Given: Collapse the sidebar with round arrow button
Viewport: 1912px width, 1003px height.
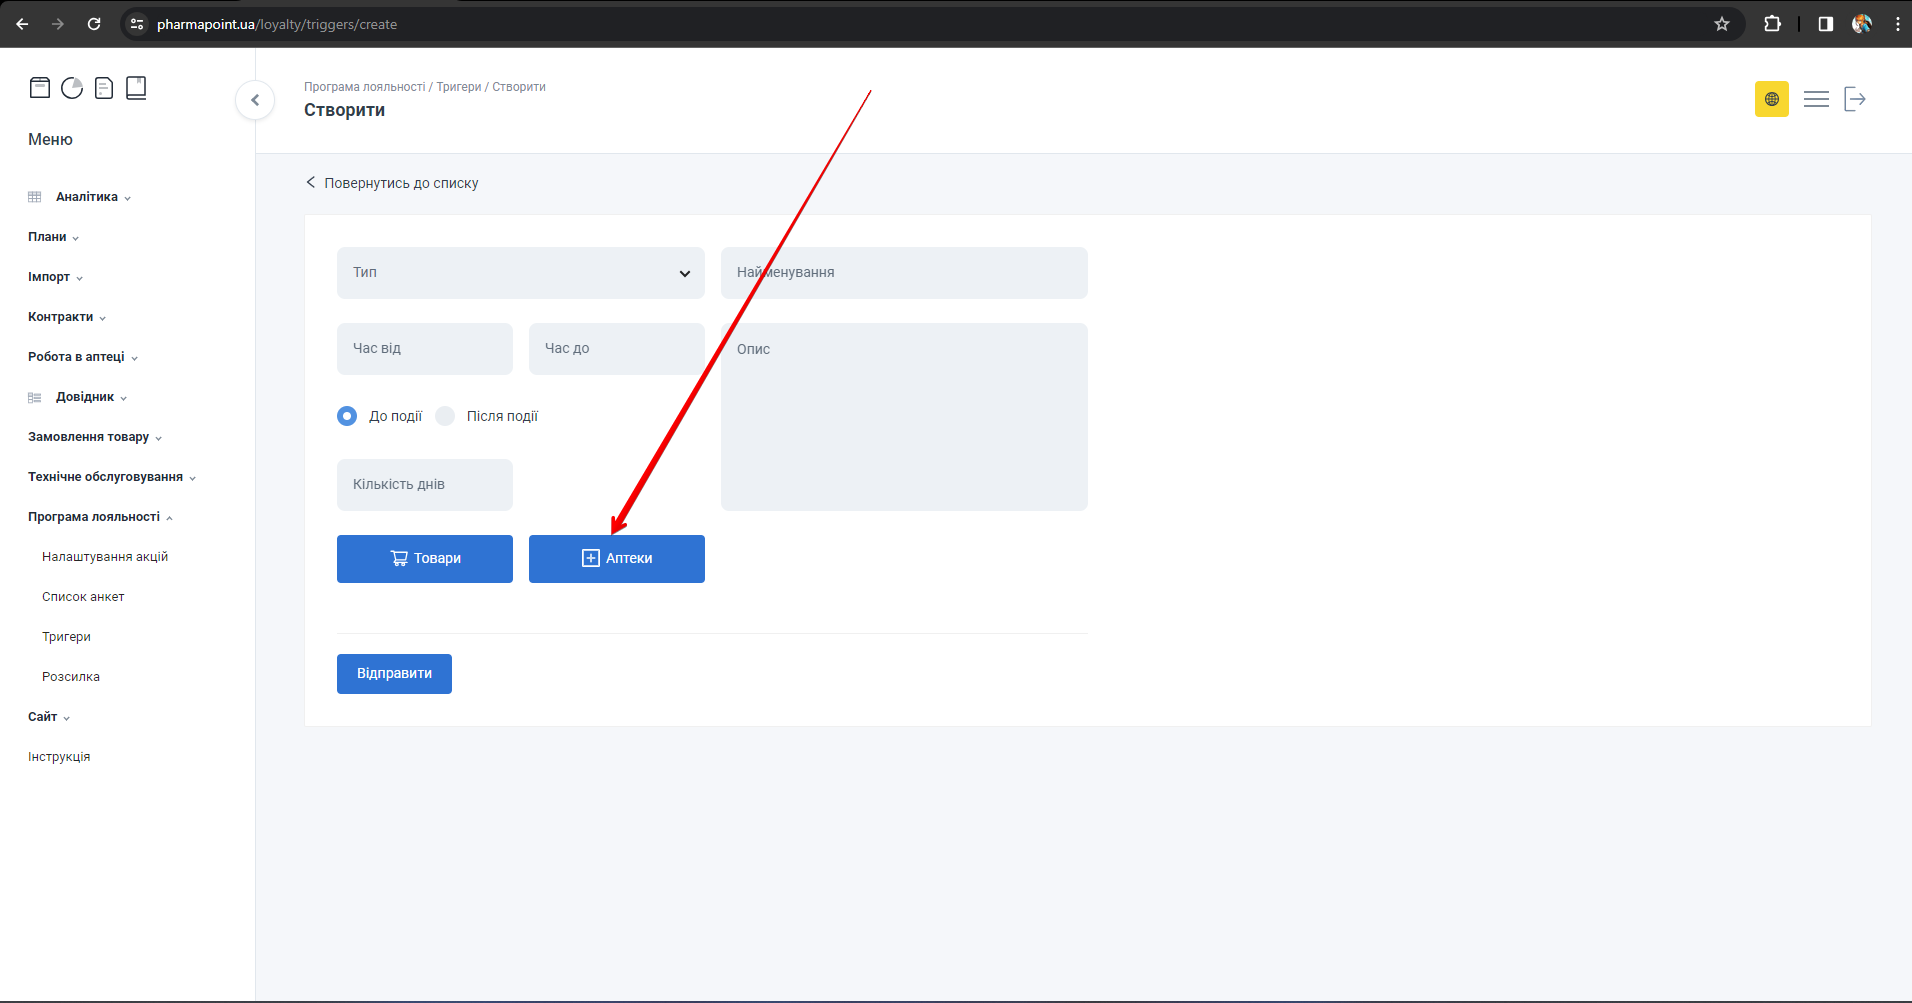Looking at the screenshot, I should (255, 100).
